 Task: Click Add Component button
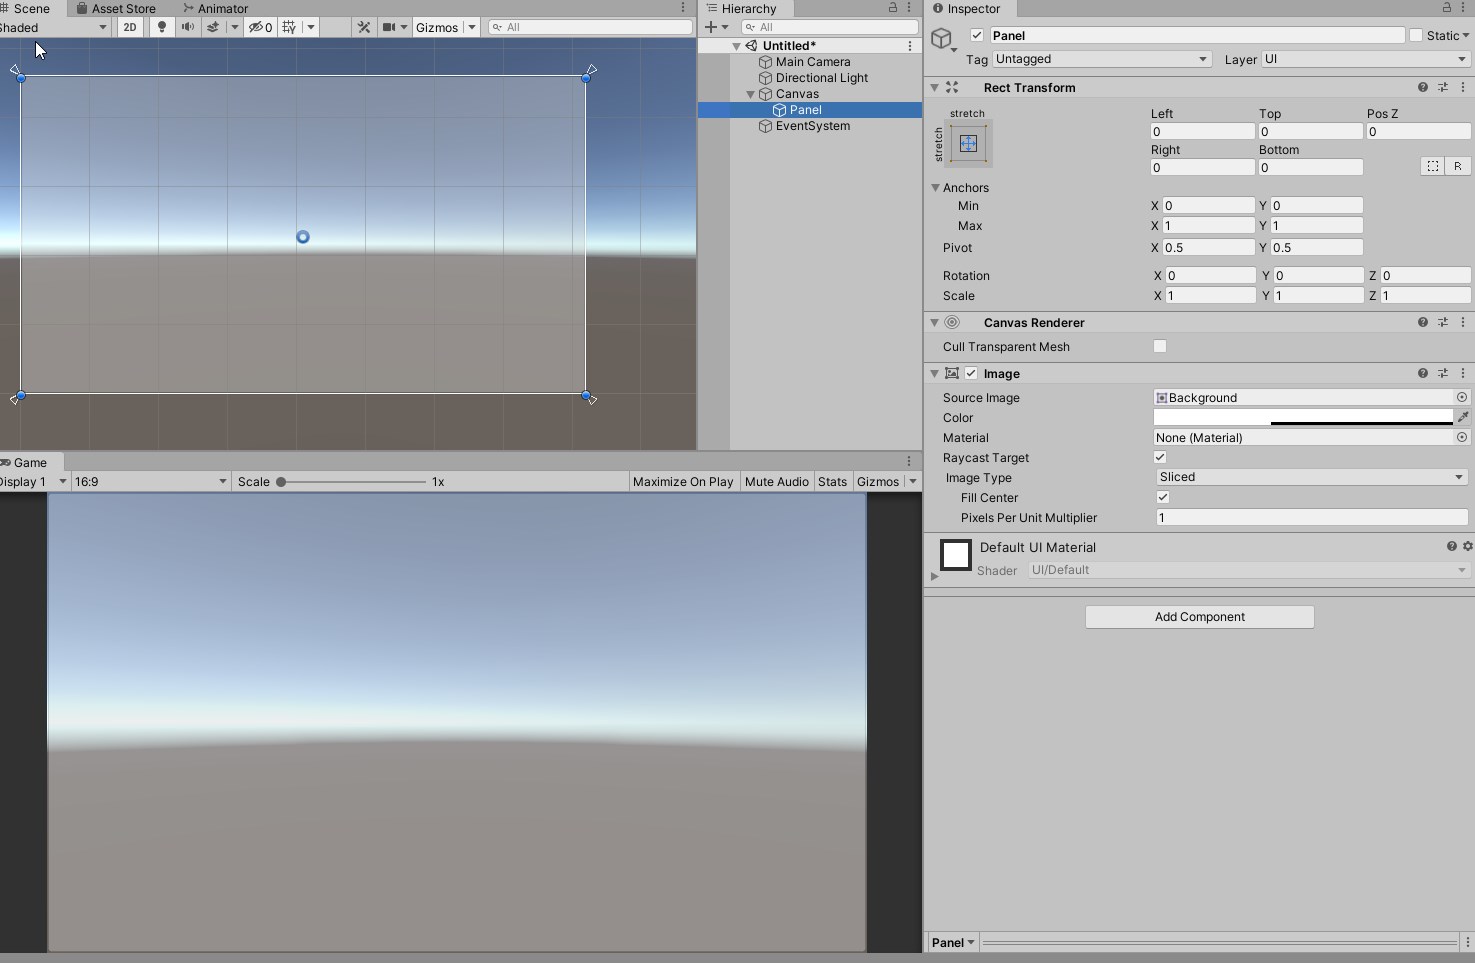pyautogui.click(x=1200, y=617)
